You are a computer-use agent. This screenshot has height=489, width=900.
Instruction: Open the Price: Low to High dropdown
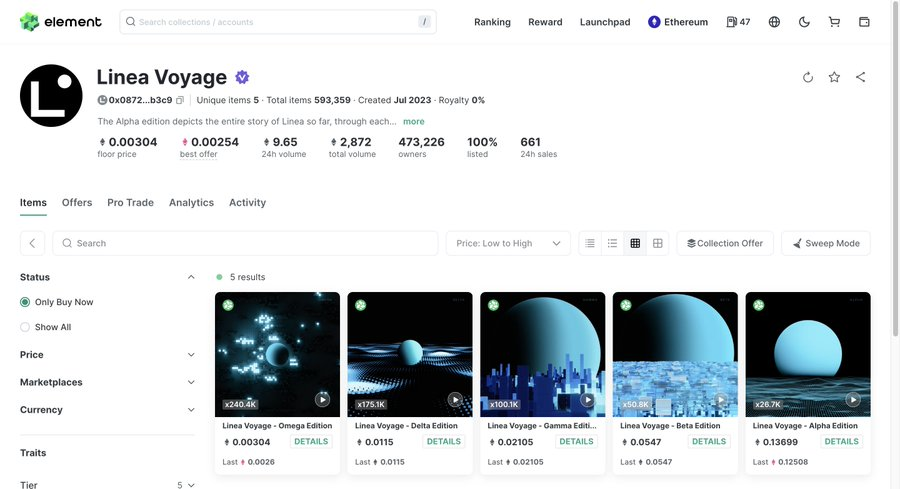508,243
